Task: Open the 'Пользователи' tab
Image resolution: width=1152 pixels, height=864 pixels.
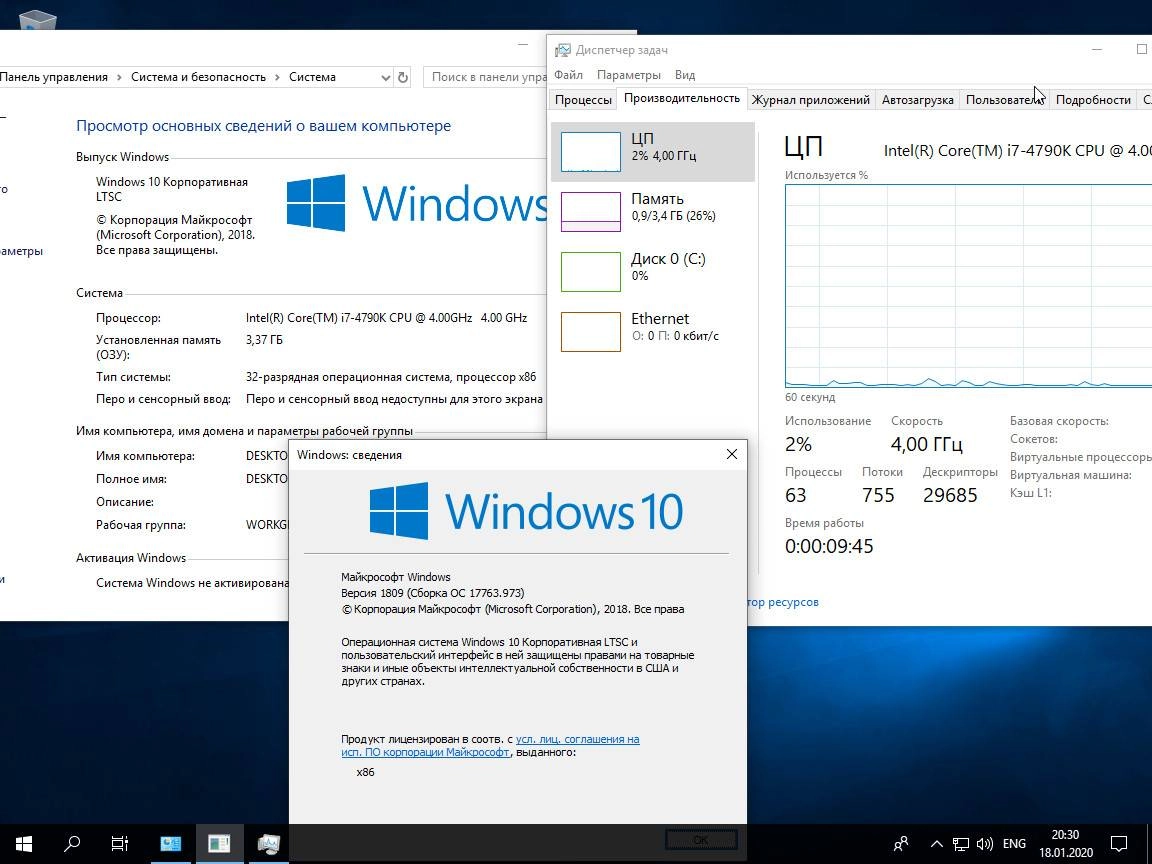Action: coord(1004,100)
